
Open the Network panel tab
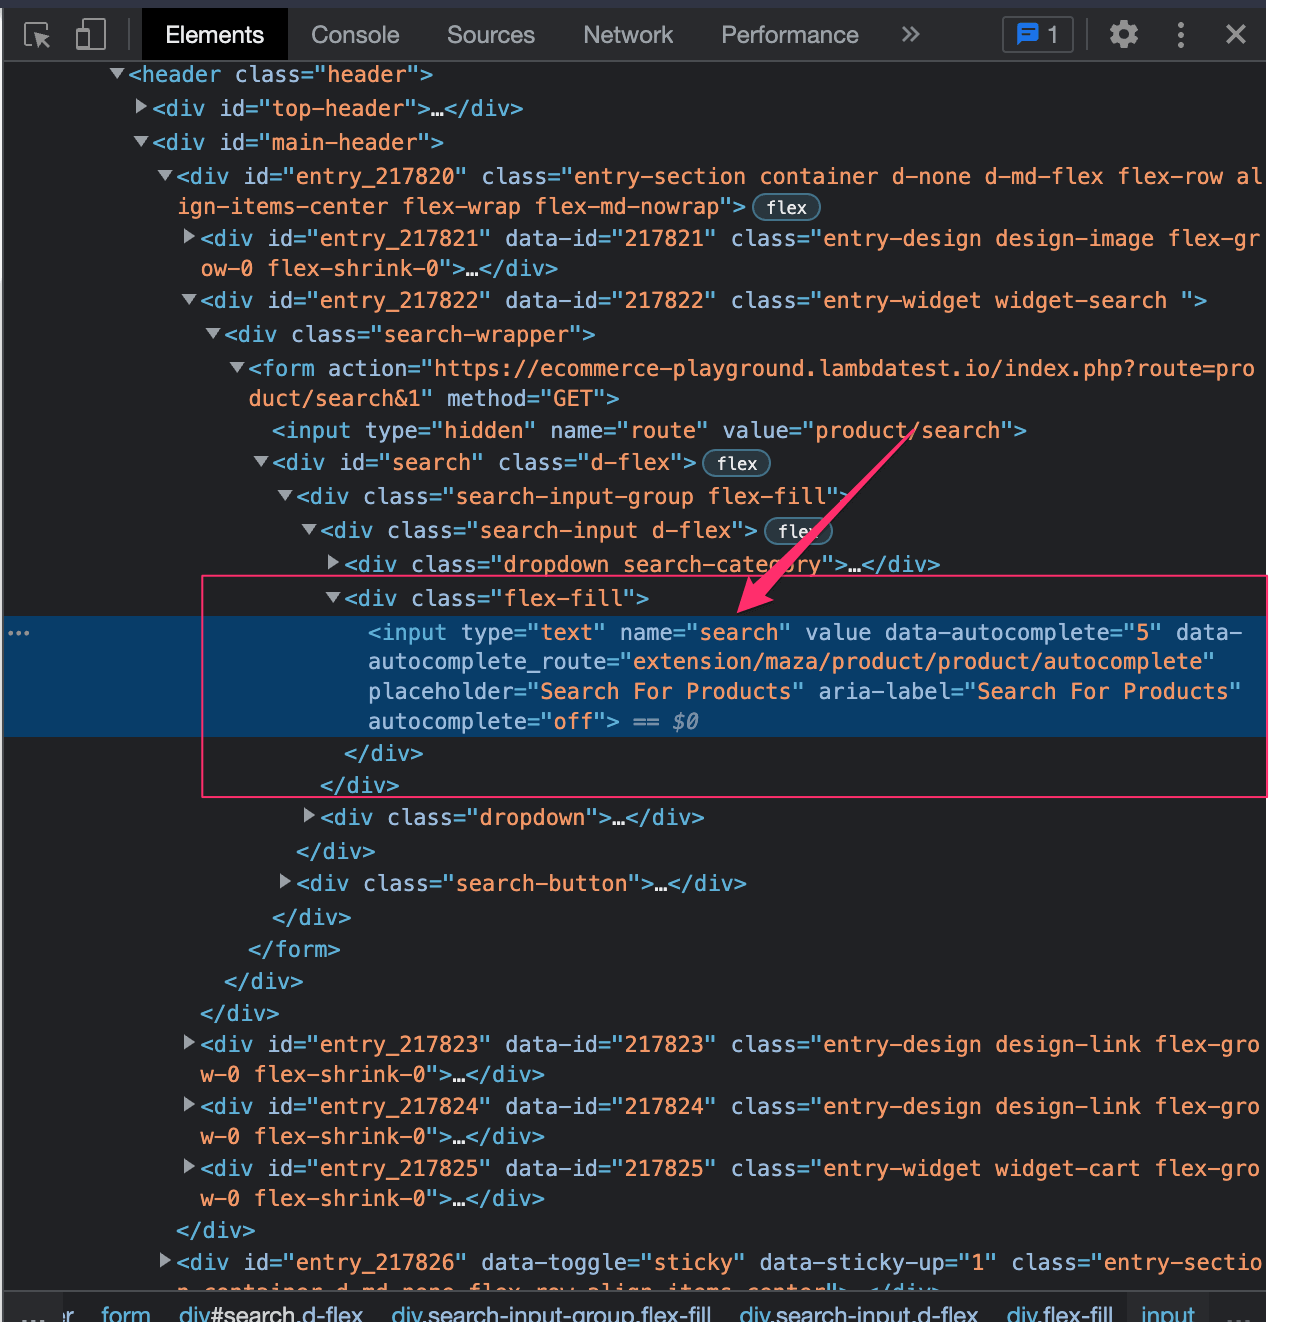point(628,34)
